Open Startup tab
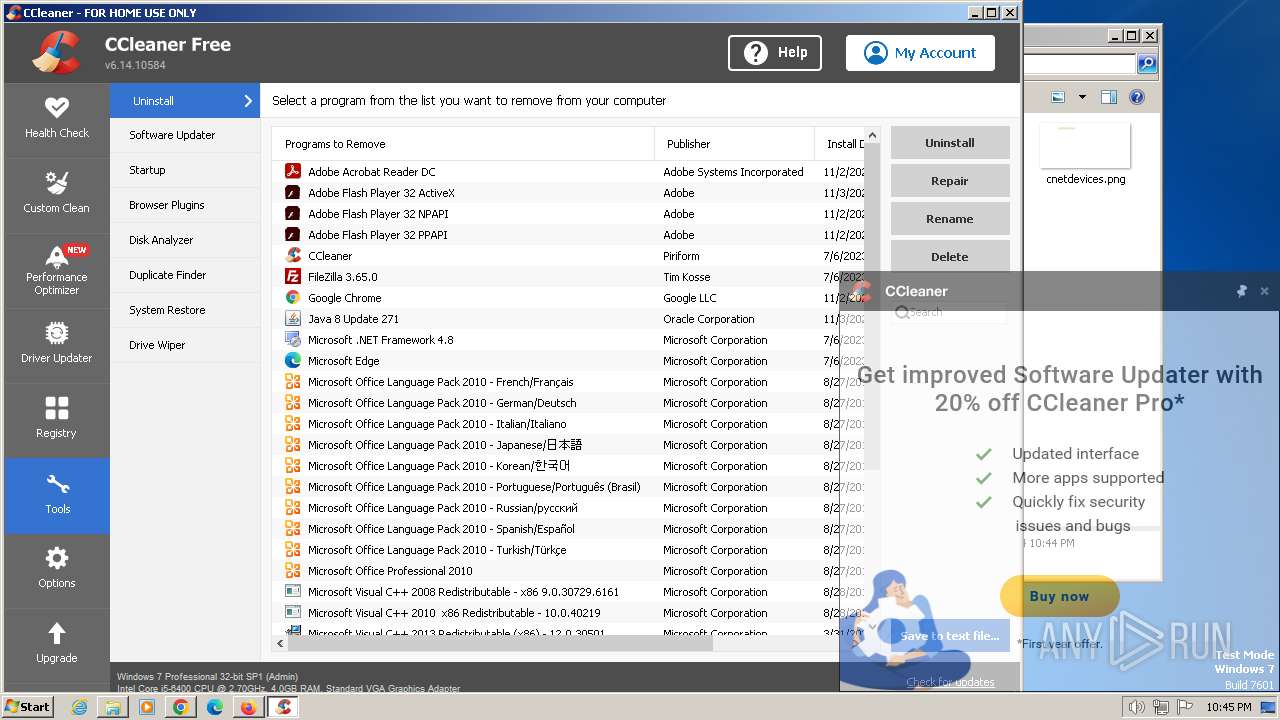 tap(185, 170)
